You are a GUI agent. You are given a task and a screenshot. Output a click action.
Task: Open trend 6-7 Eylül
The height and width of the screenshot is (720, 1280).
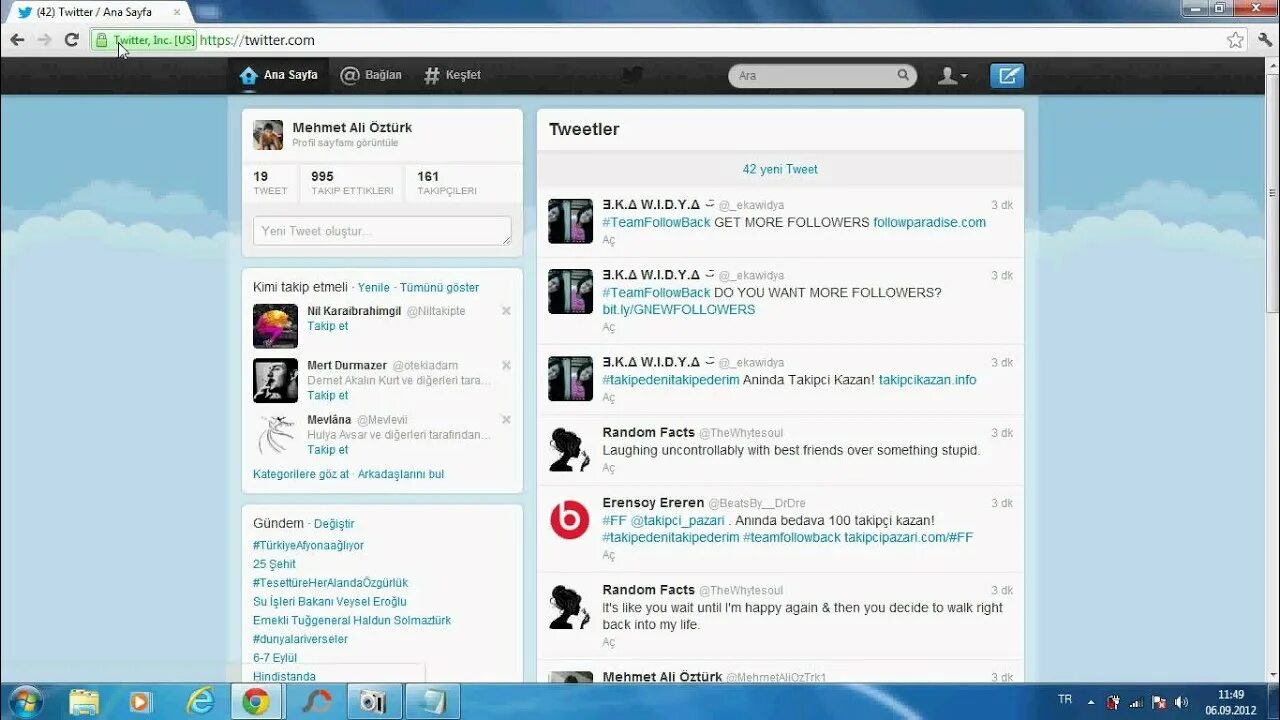click(275, 658)
